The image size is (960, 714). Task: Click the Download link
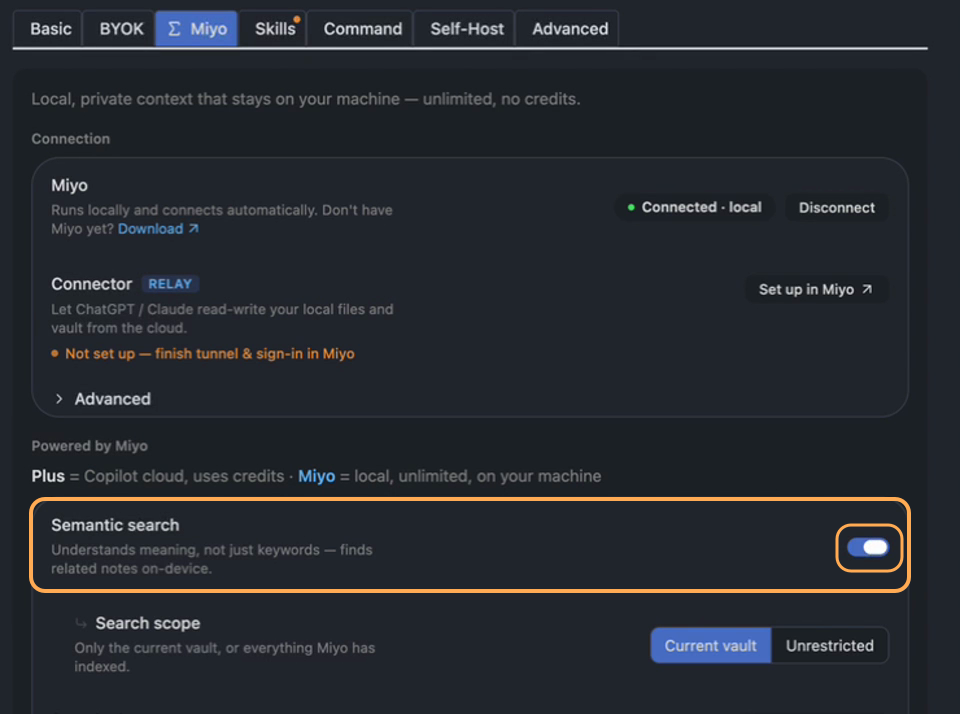click(x=151, y=229)
